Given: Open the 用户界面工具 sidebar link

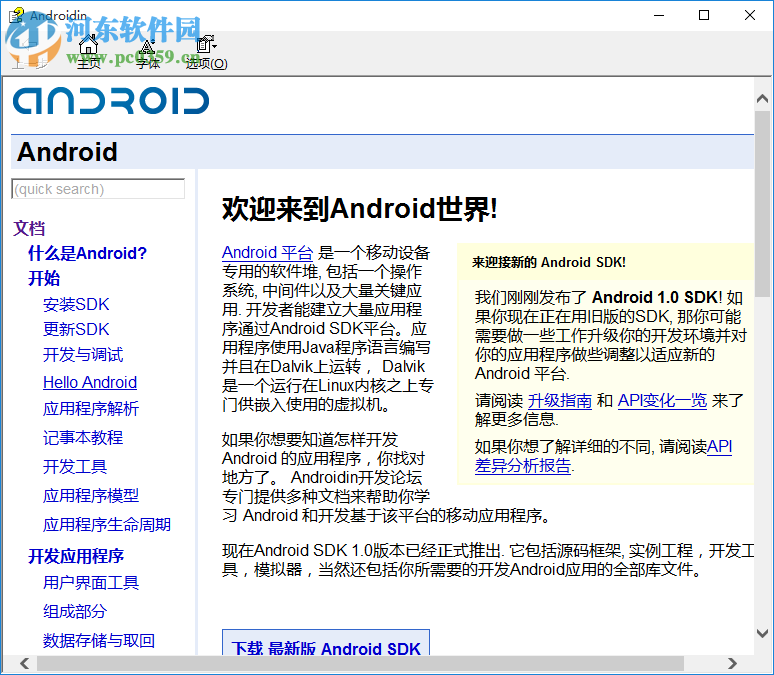Looking at the screenshot, I should tap(91, 583).
